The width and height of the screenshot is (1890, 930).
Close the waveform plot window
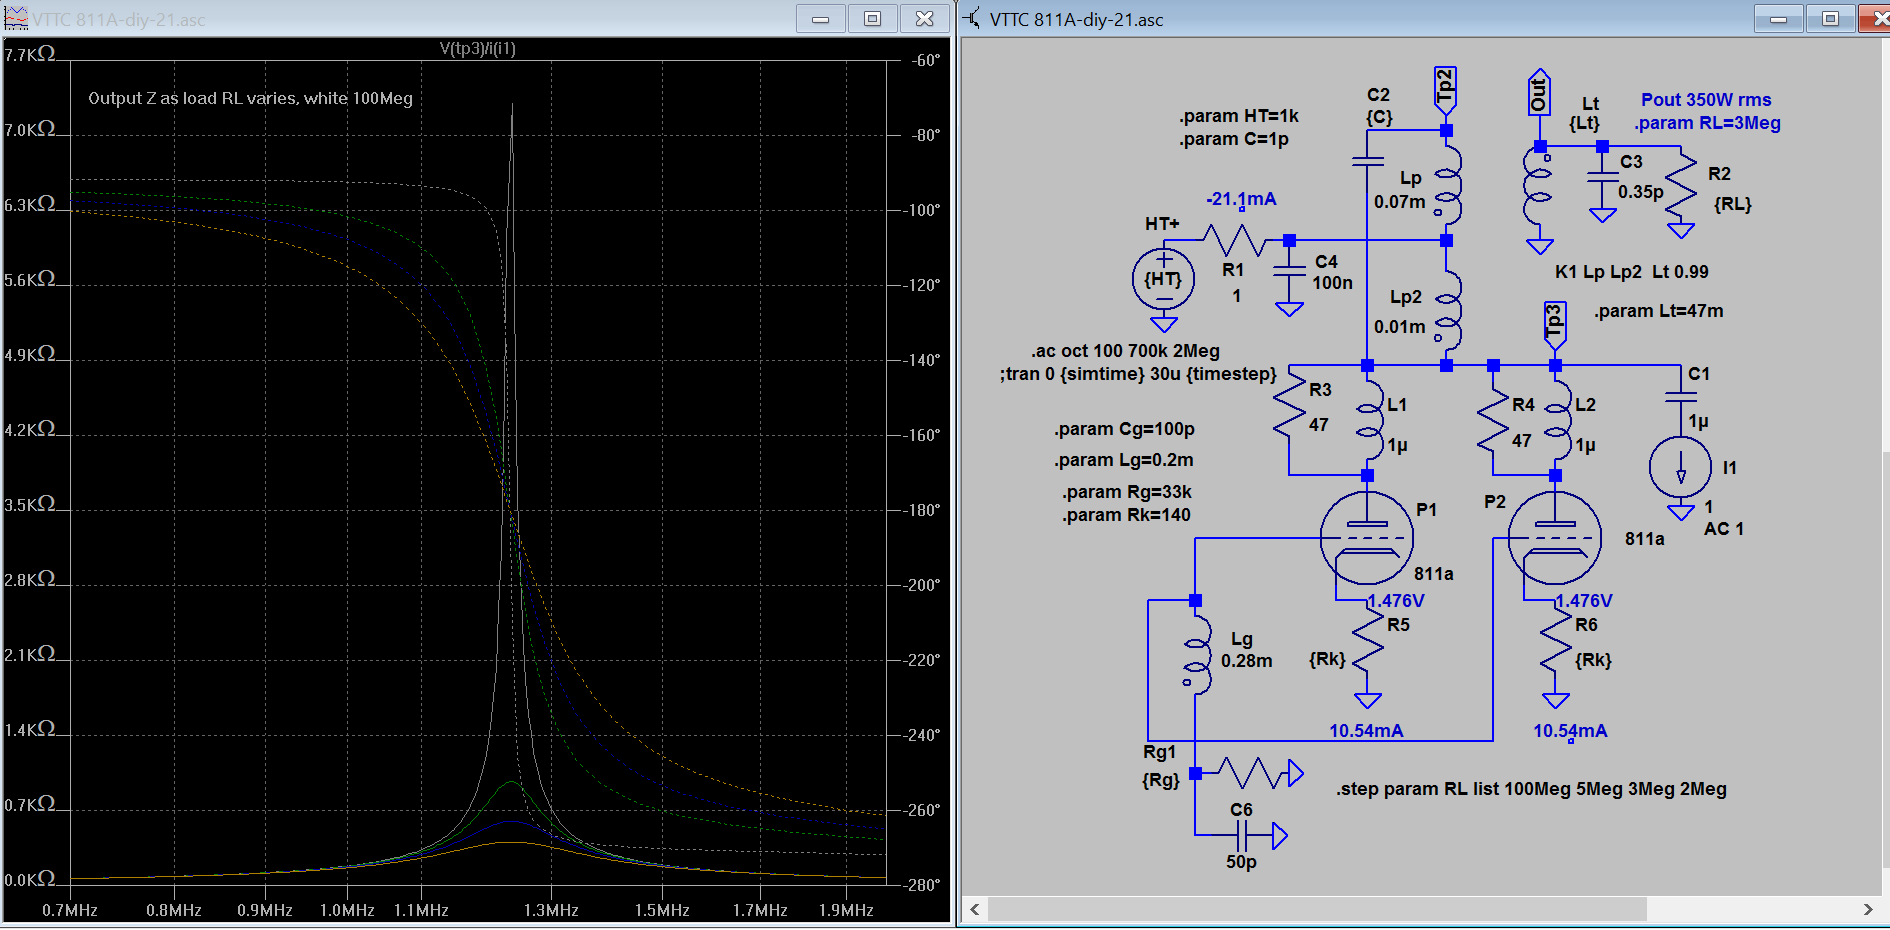924,19
